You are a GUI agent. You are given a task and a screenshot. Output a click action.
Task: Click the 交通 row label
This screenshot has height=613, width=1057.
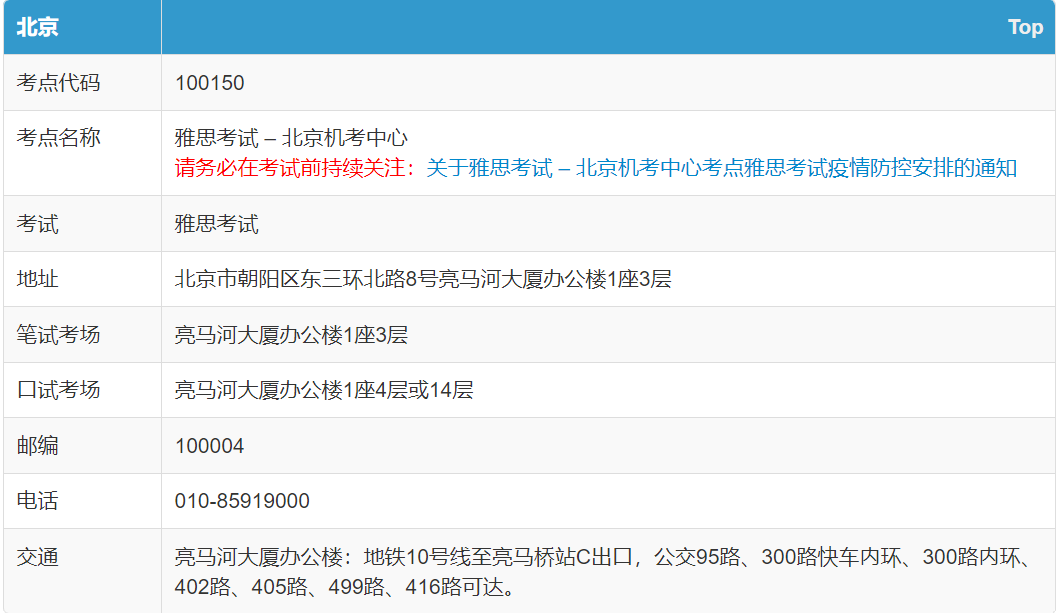(37, 557)
